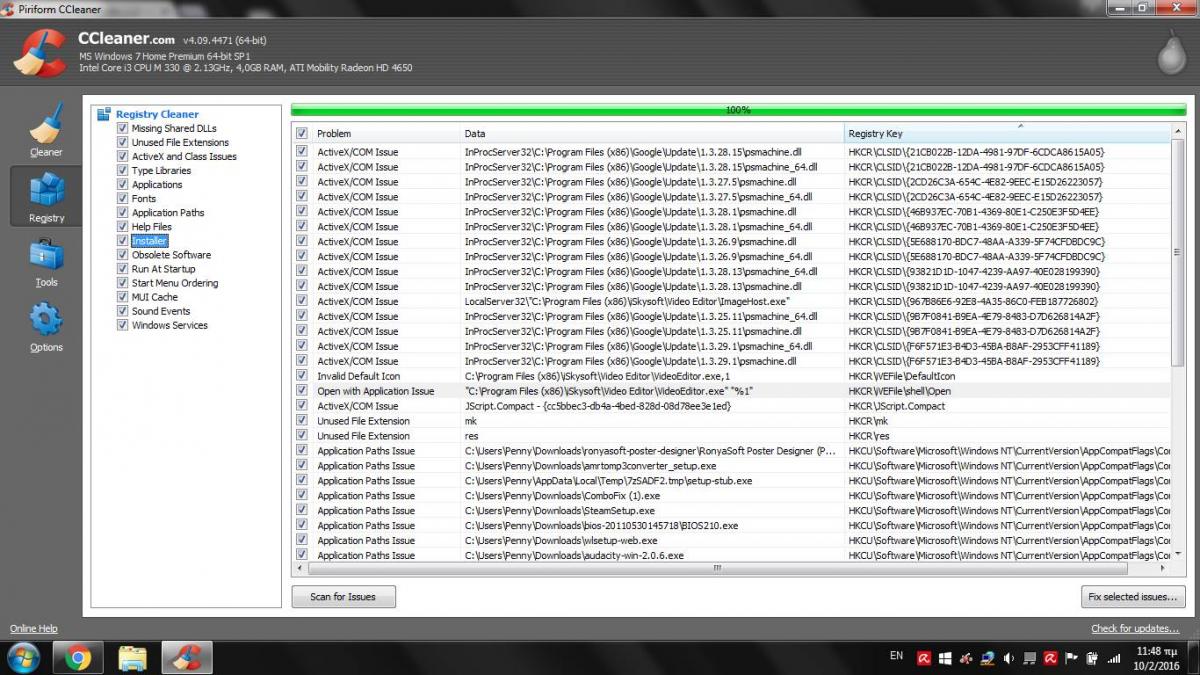
Task: Click the Registry Cleaner tree icon
Action: click(x=104, y=114)
